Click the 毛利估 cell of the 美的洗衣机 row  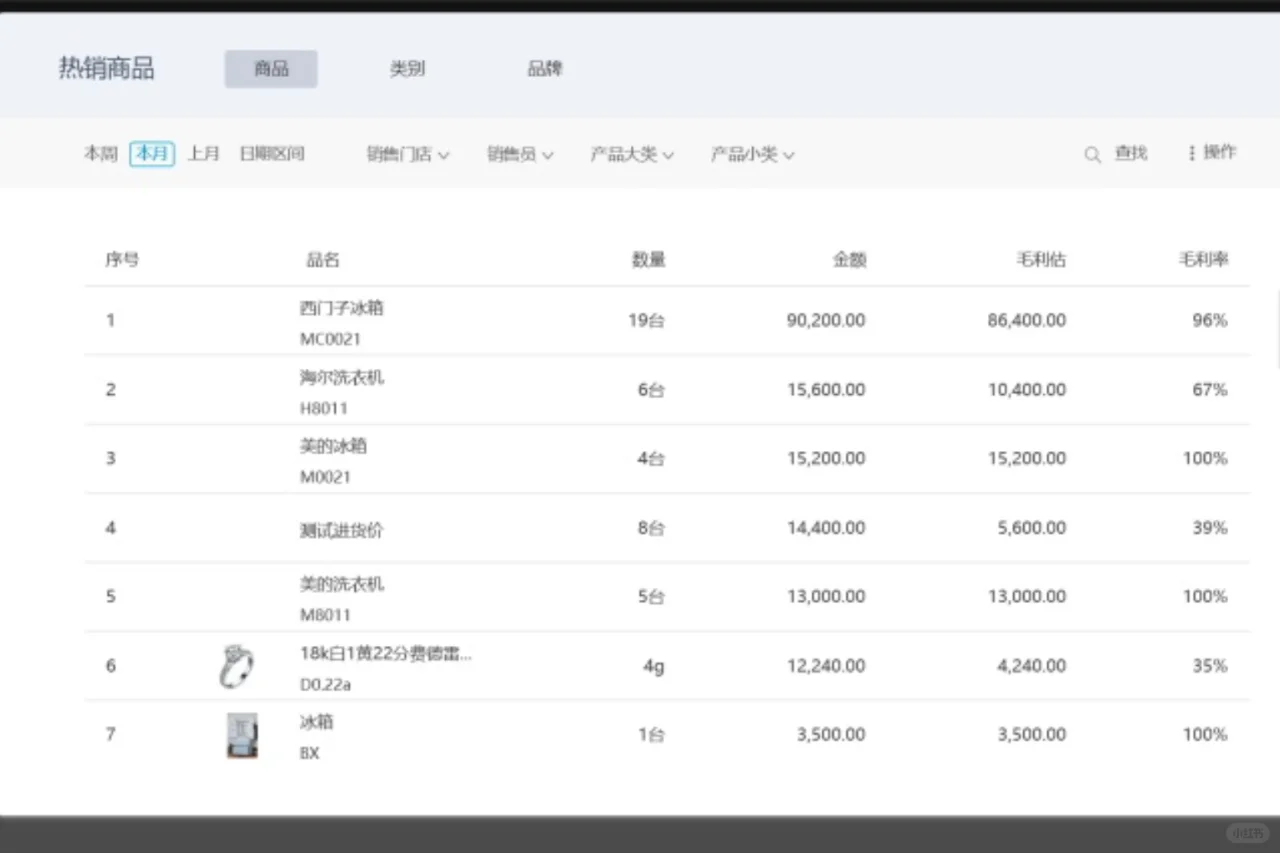(x=1027, y=597)
